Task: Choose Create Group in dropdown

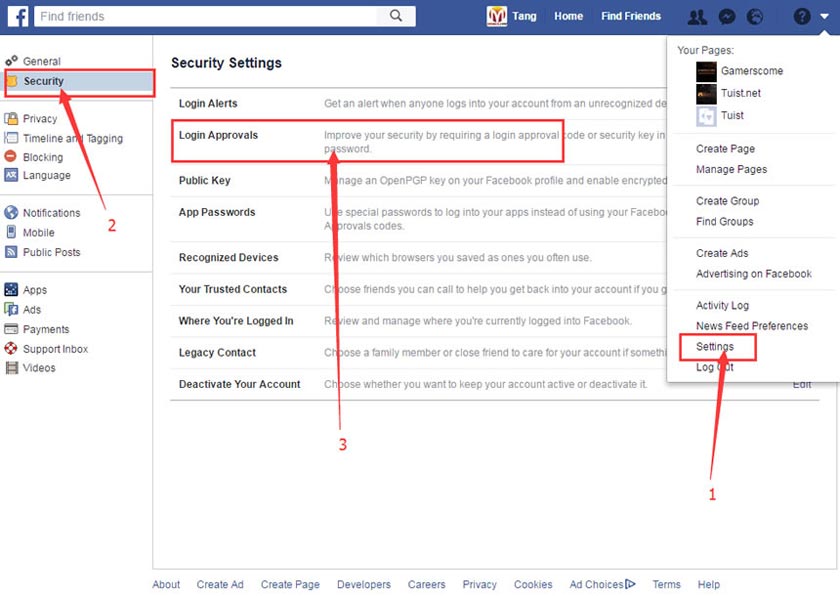Action: point(728,201)
